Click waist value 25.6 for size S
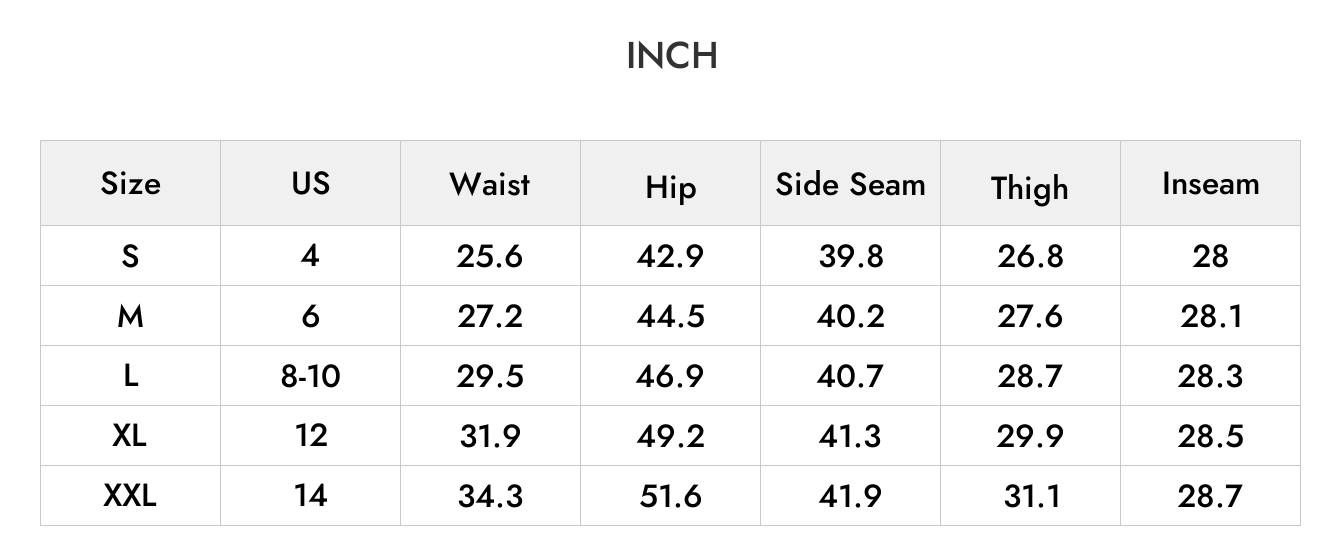The image size is (1340, 540). (490, 256)
